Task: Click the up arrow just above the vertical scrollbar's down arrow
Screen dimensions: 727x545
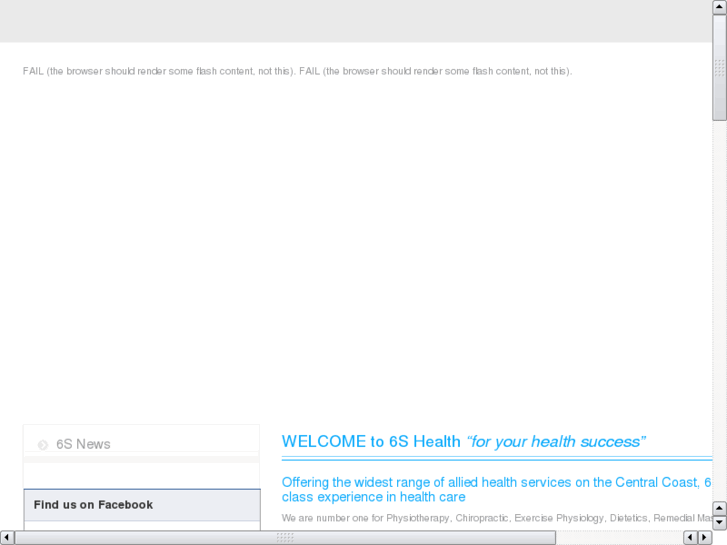Action: tap(719, 508)
